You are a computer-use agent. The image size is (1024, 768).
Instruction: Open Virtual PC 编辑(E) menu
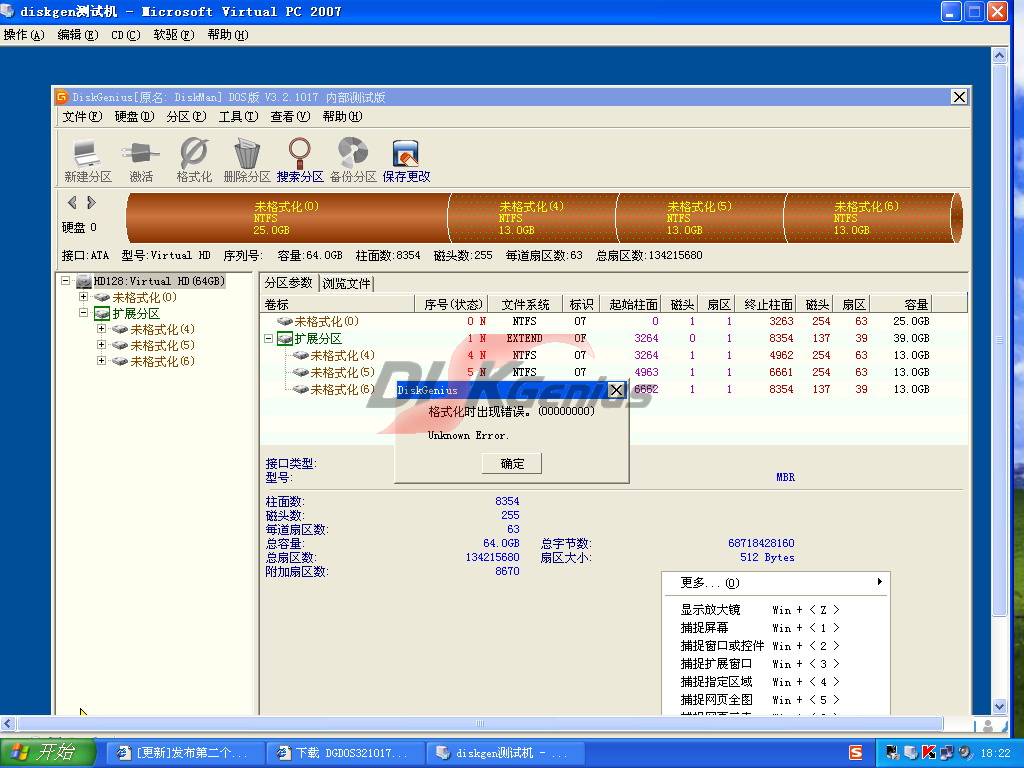(x=78, y=35)
